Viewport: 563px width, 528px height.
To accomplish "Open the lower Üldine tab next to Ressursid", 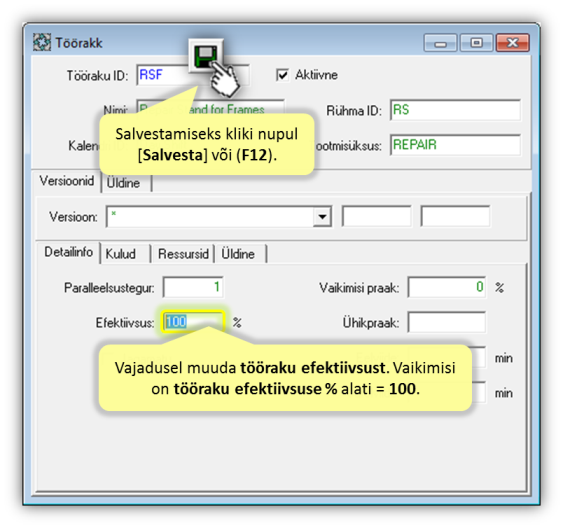I will (238, 254).
